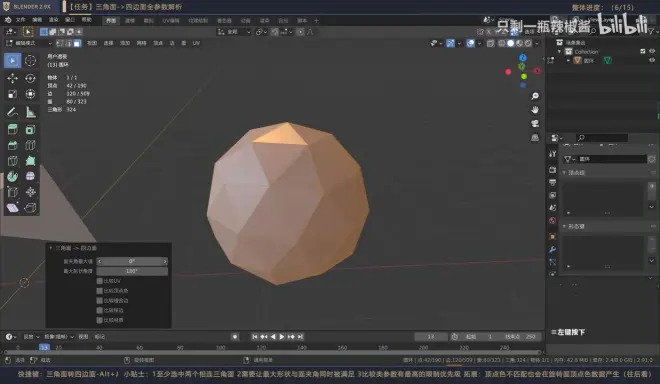Select the Measure ruler tool
The height and width of the screenshot is (384, 660).
click(30, 112)
